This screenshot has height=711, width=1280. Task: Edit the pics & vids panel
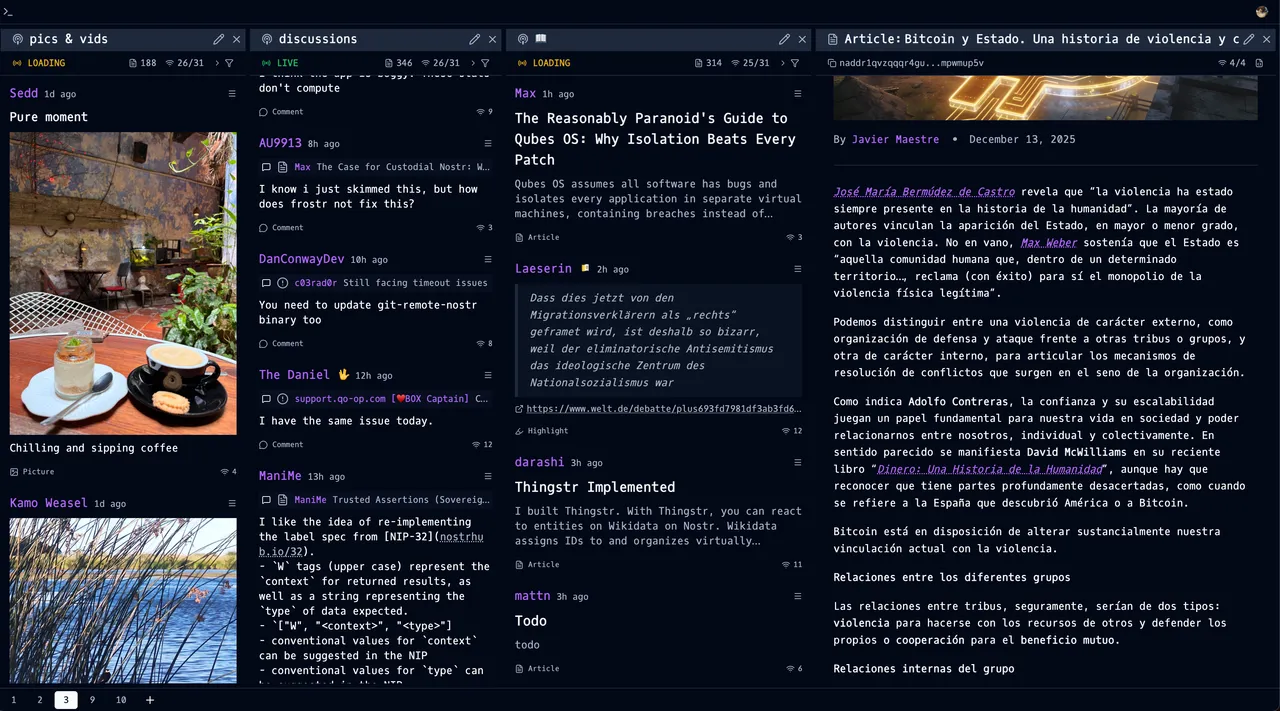(x=218, y=39)
